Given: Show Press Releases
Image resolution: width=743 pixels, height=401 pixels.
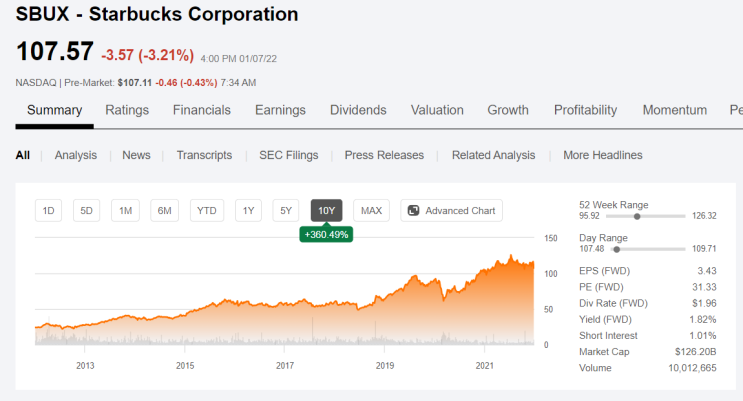Looking at the screenshot, I should click(x=384, y=155).
